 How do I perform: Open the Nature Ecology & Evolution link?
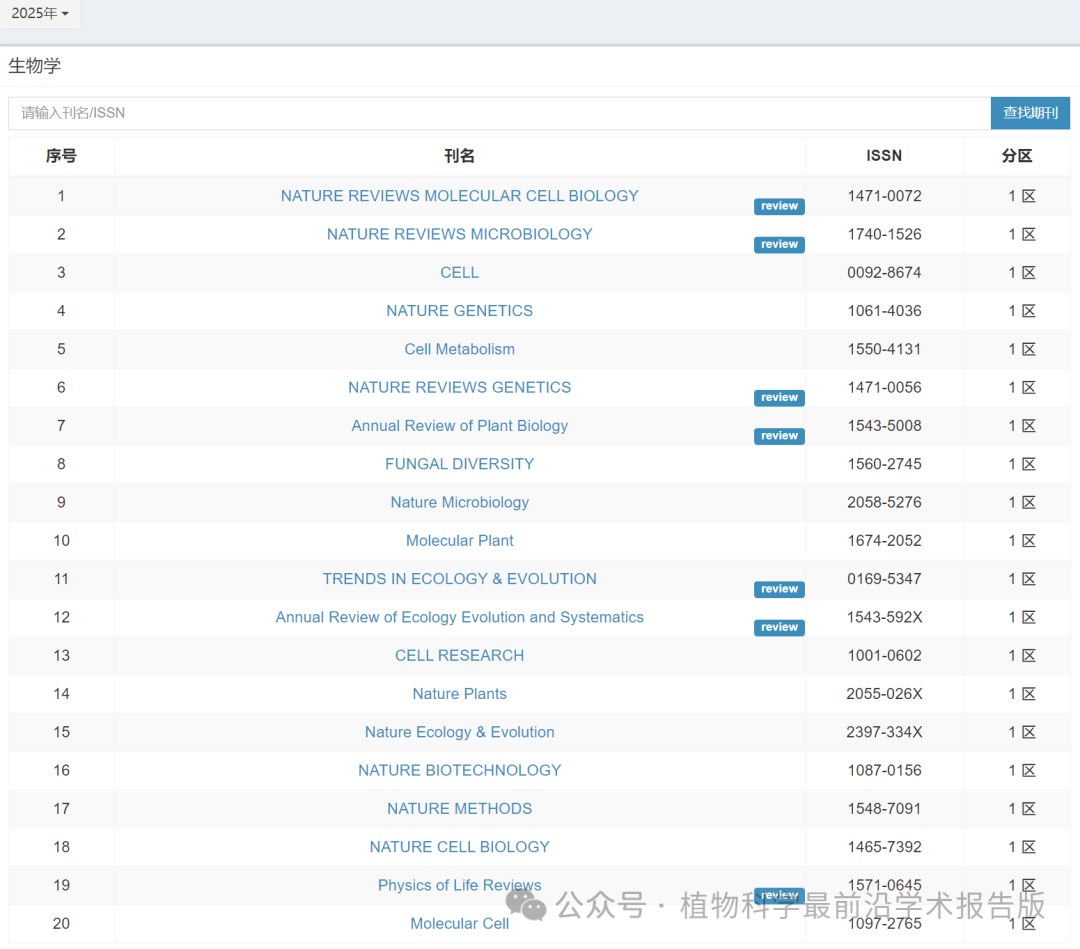(x=459, y=732)
